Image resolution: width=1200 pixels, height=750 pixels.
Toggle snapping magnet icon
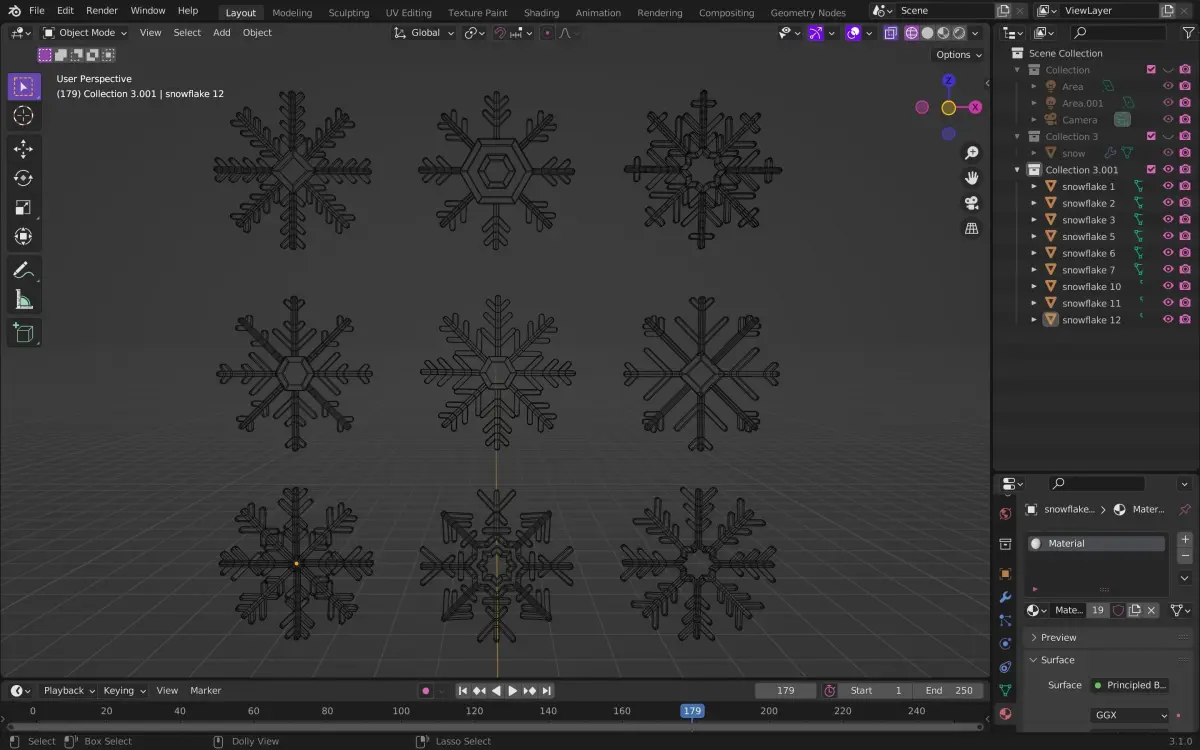click(x=499, y=33)
